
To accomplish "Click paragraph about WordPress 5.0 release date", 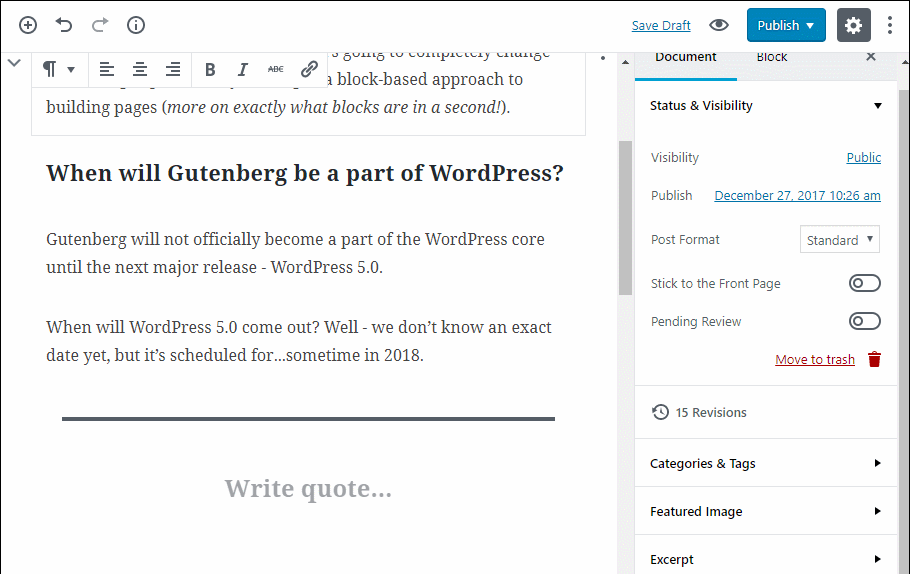I will pyautogui.click(x=299, y=341).
